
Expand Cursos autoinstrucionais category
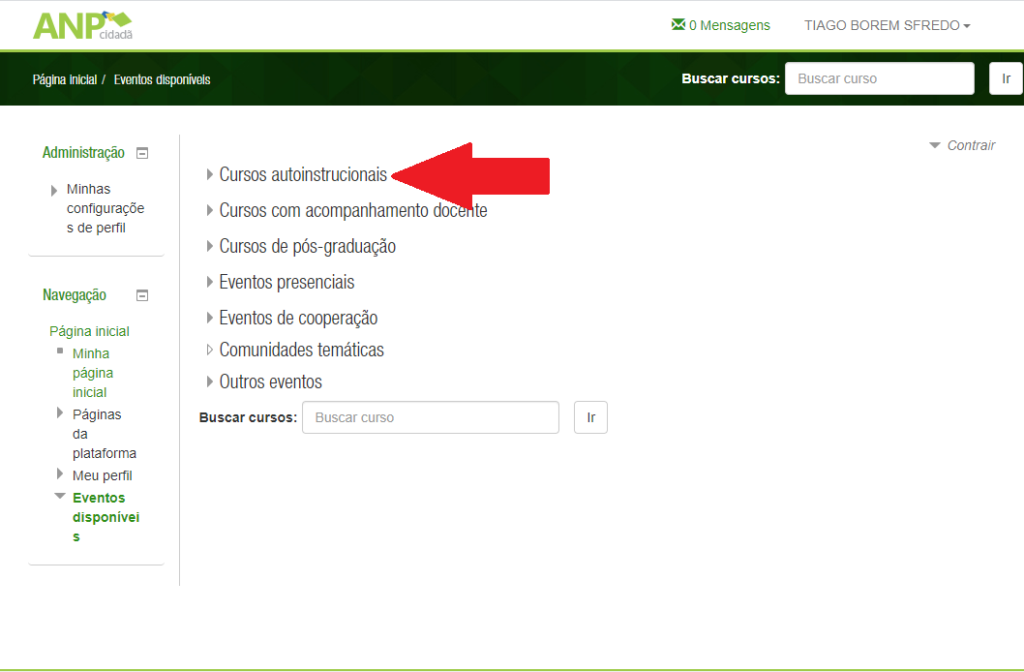pyautogui.click(x=302, y=175)
